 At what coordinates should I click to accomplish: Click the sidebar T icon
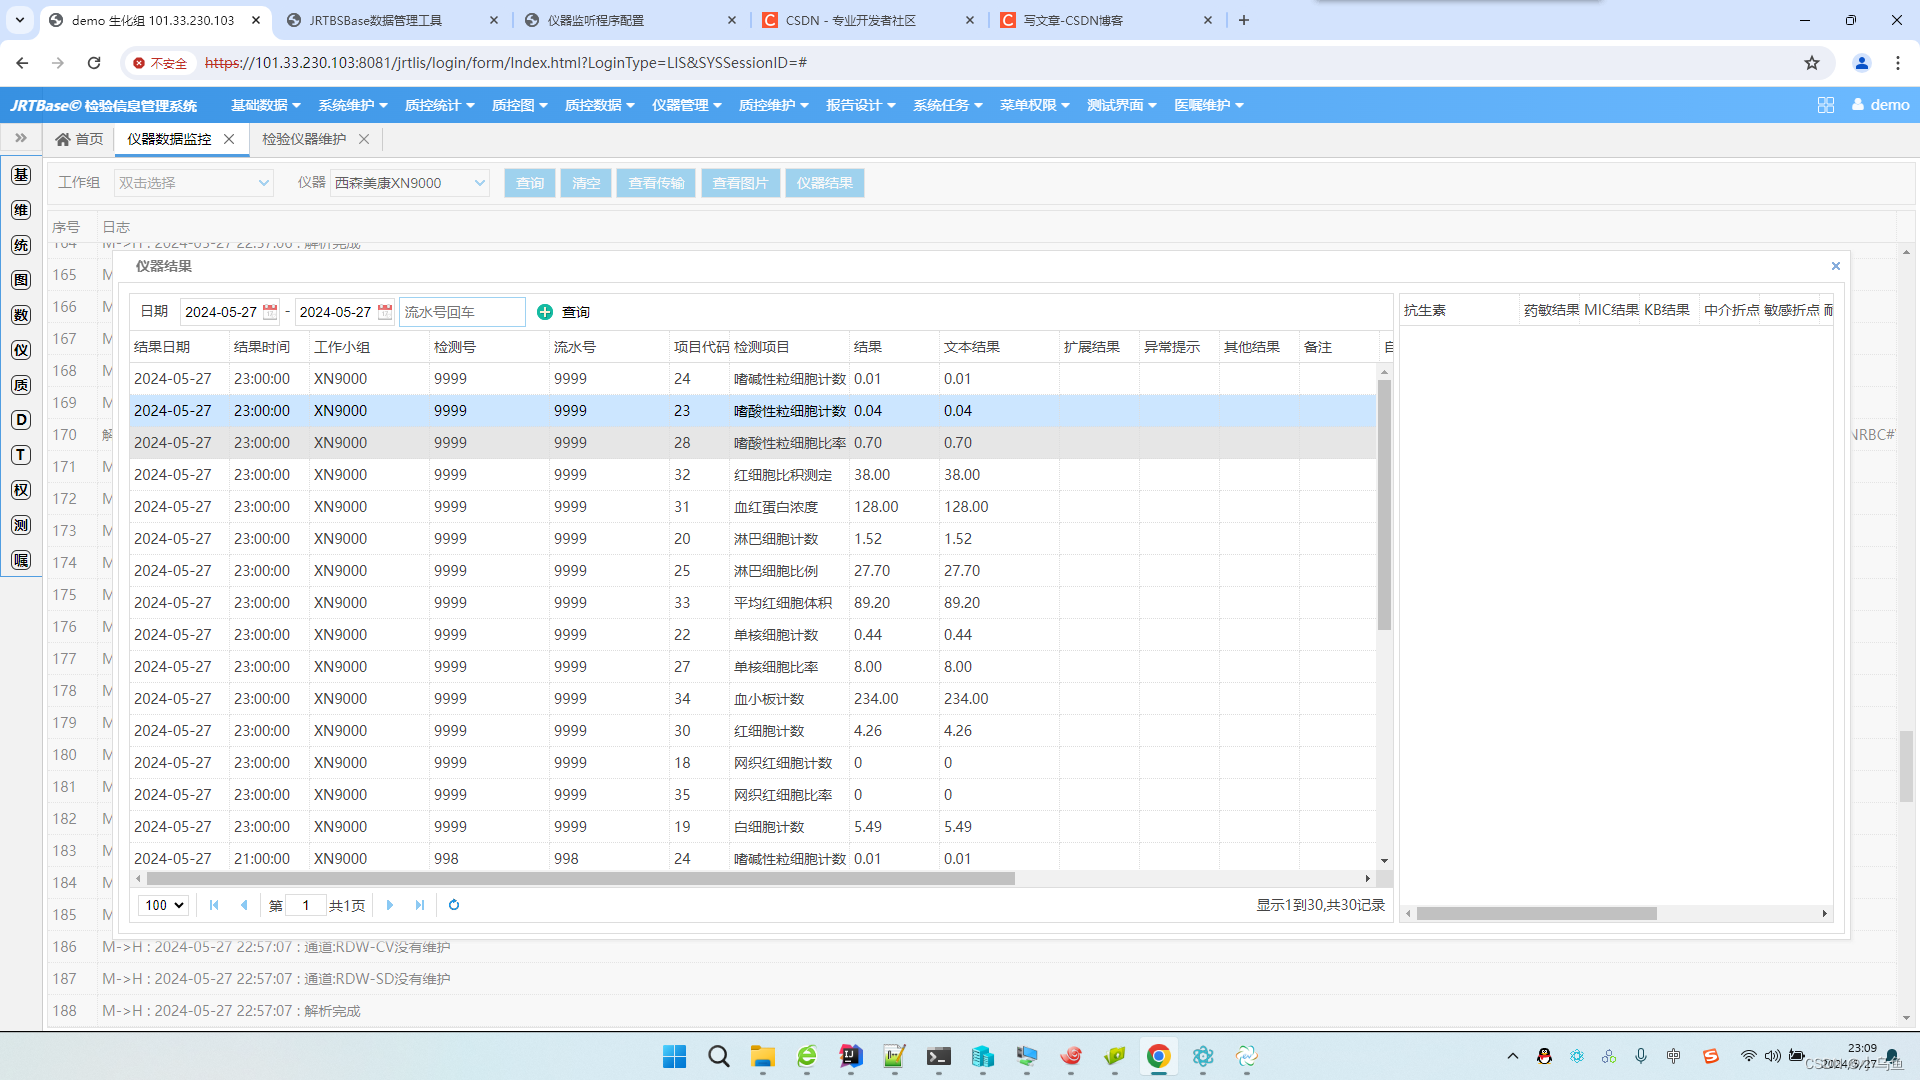[x=21, y=455]
